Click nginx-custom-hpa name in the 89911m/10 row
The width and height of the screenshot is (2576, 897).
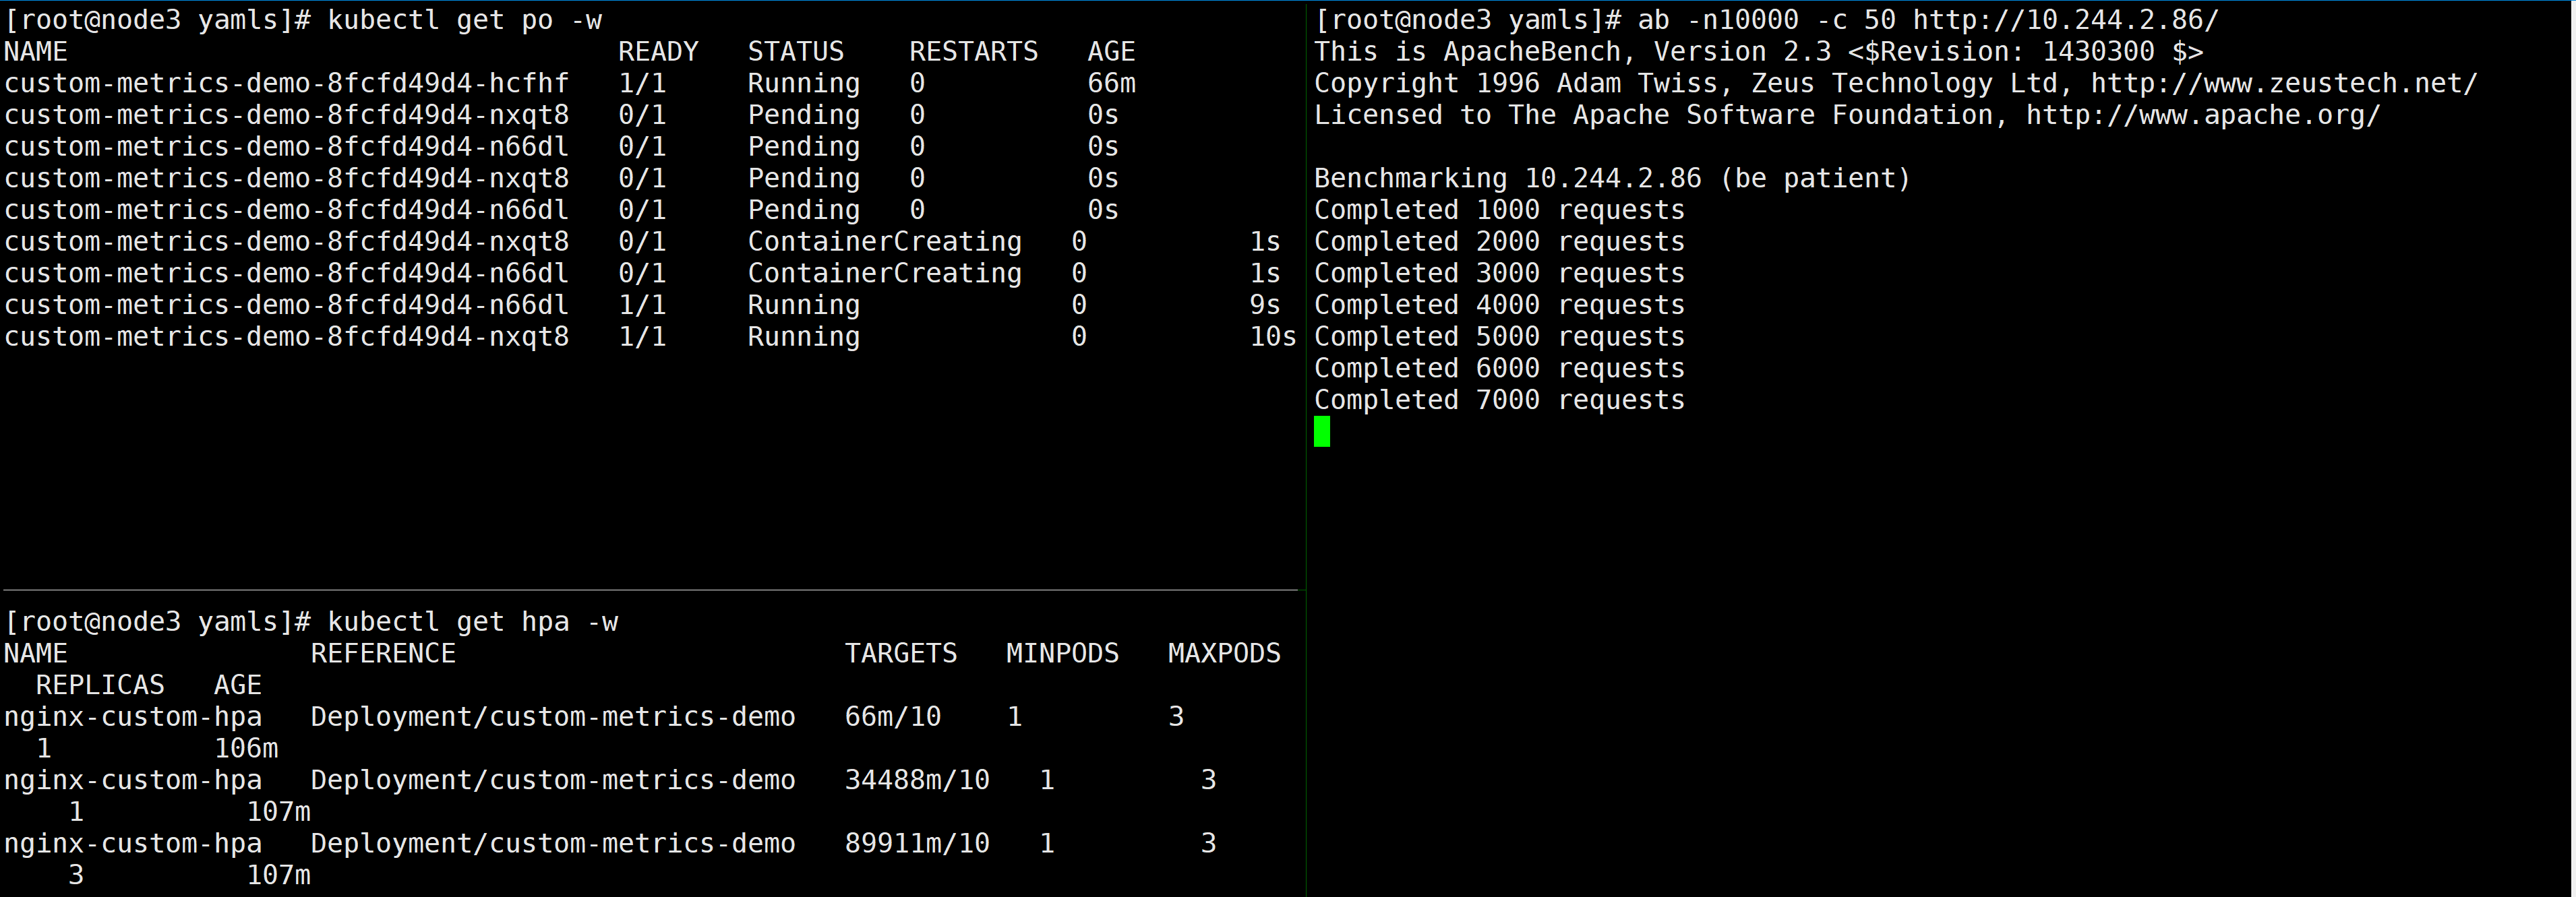(x=133, y=843)
